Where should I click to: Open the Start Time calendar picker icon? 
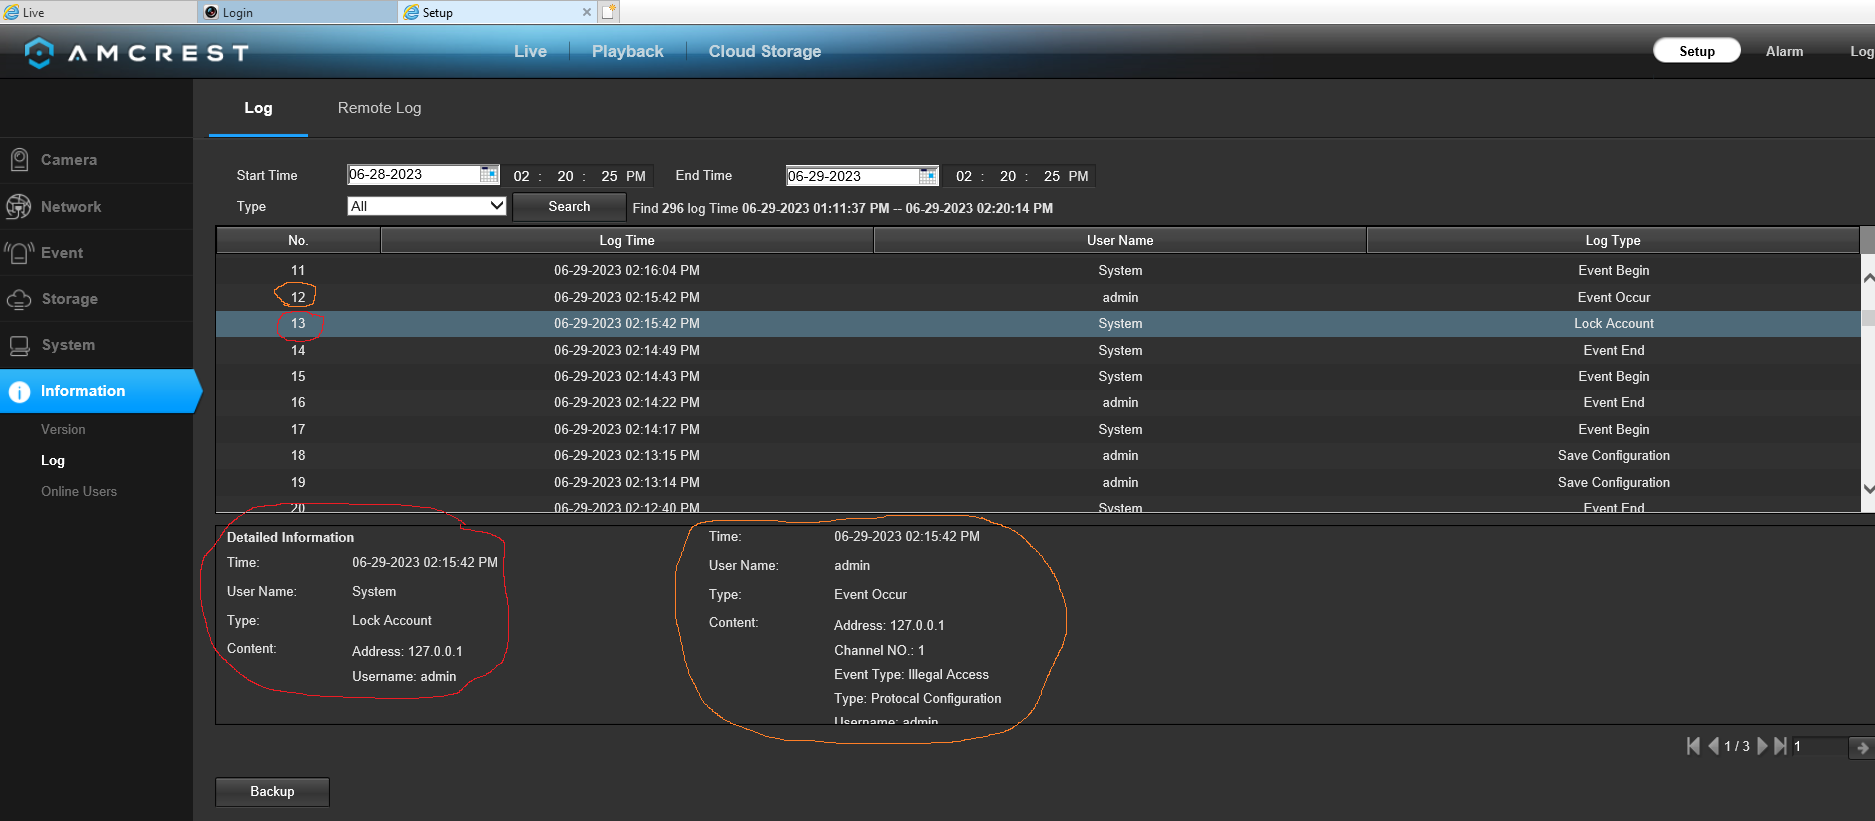(x=489, y=174)
